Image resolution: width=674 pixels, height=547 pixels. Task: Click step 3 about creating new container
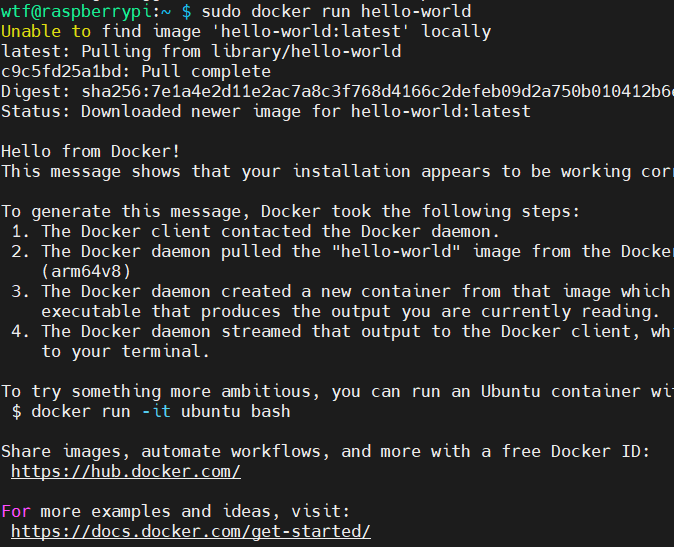point(343,291)
